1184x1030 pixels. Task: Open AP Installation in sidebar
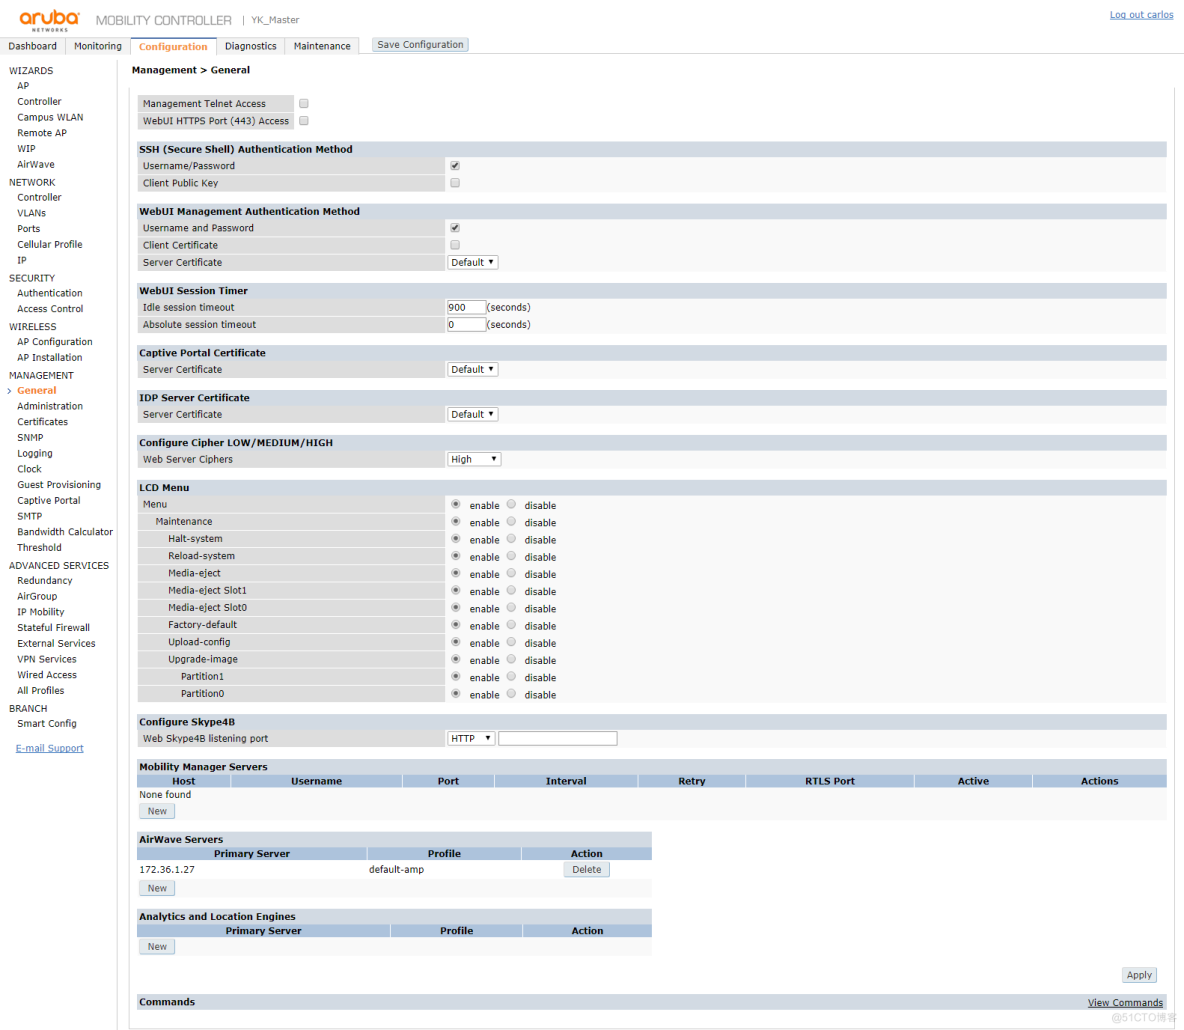[50, 358]
